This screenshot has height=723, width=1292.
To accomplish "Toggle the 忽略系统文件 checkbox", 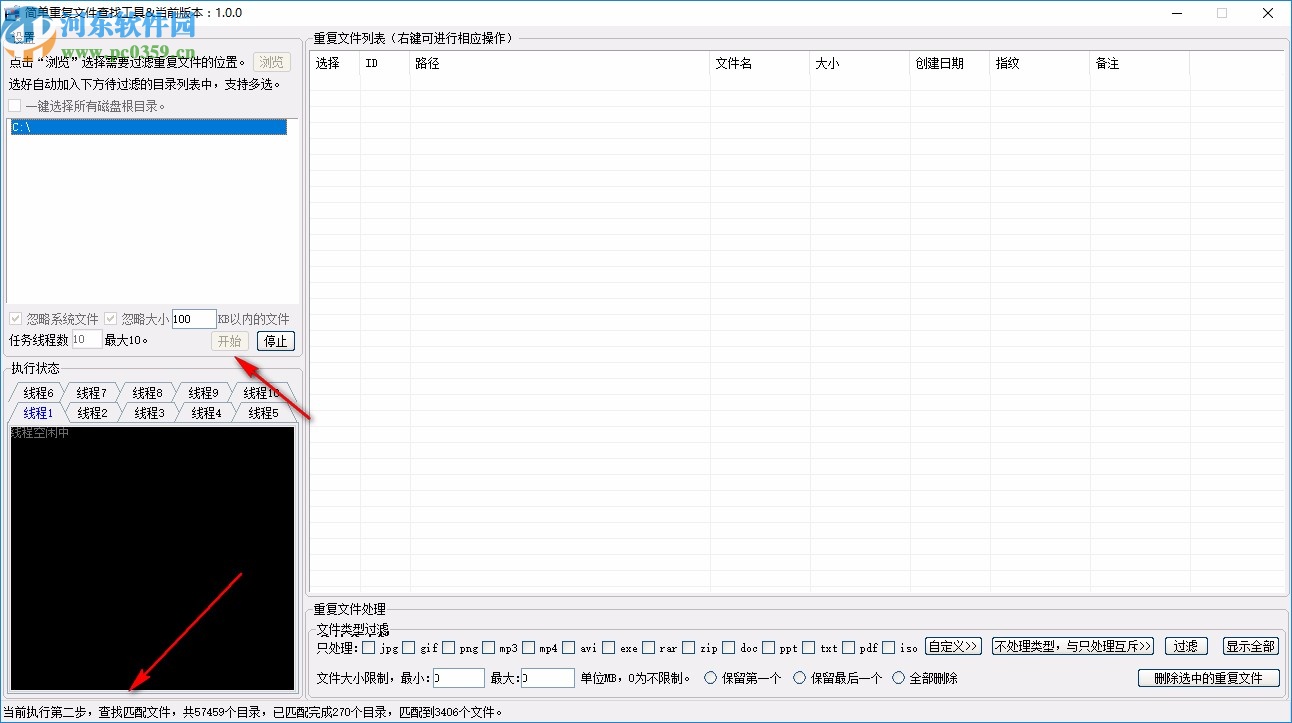I will click(15, 318).
